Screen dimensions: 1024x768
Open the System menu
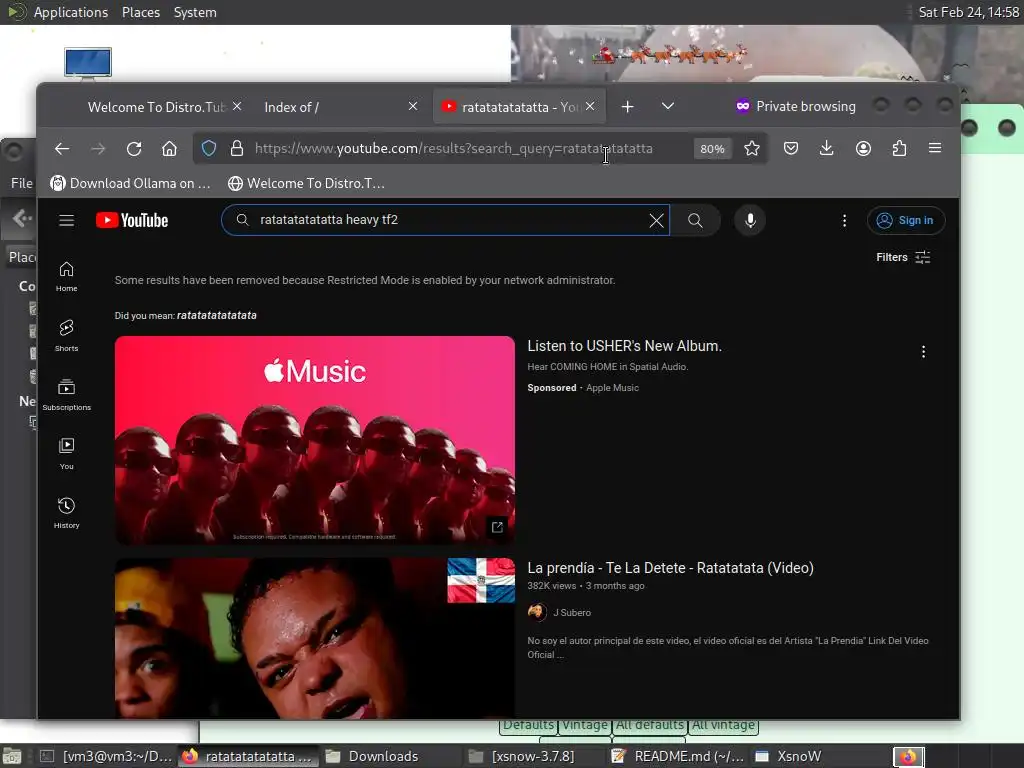pos(195,12)
